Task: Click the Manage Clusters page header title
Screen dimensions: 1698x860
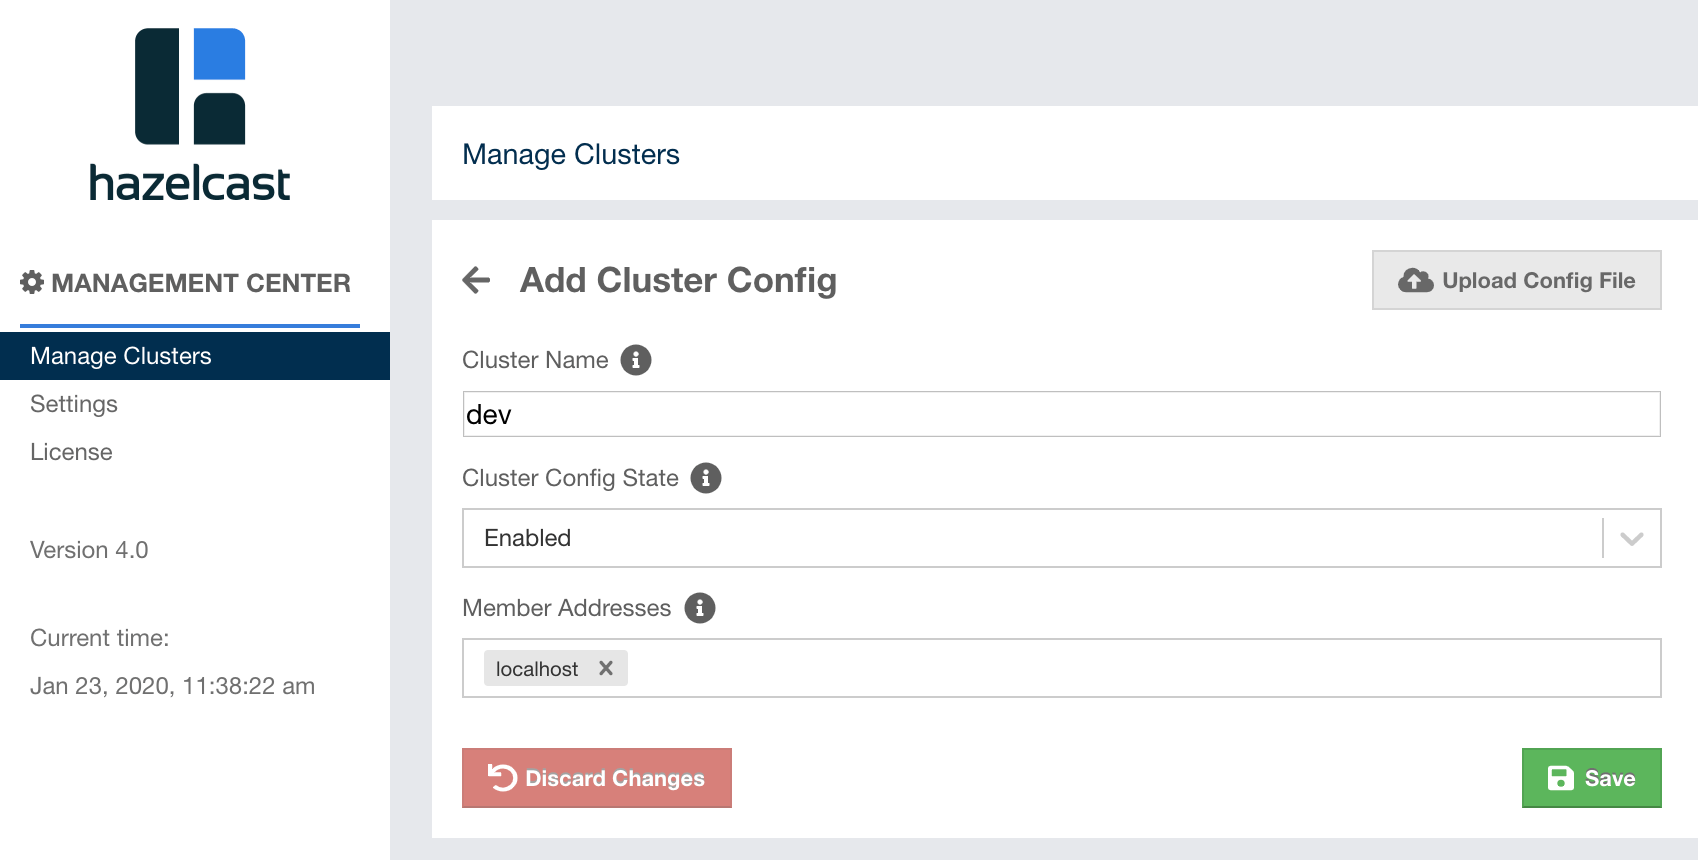Action: pos(571,154)
